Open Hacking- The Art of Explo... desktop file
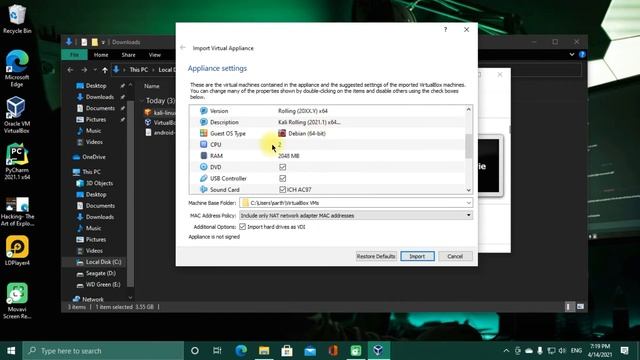 coord(17,211)
